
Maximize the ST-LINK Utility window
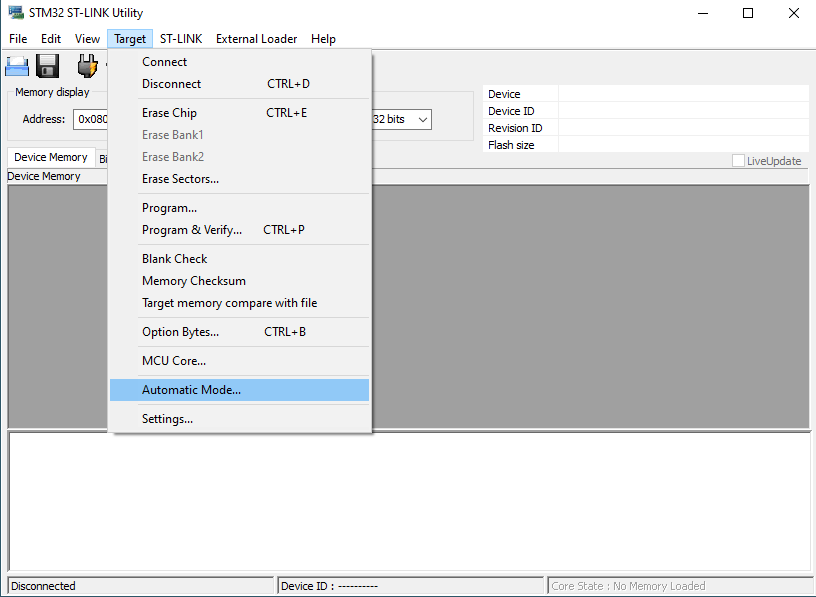point(748,13)
